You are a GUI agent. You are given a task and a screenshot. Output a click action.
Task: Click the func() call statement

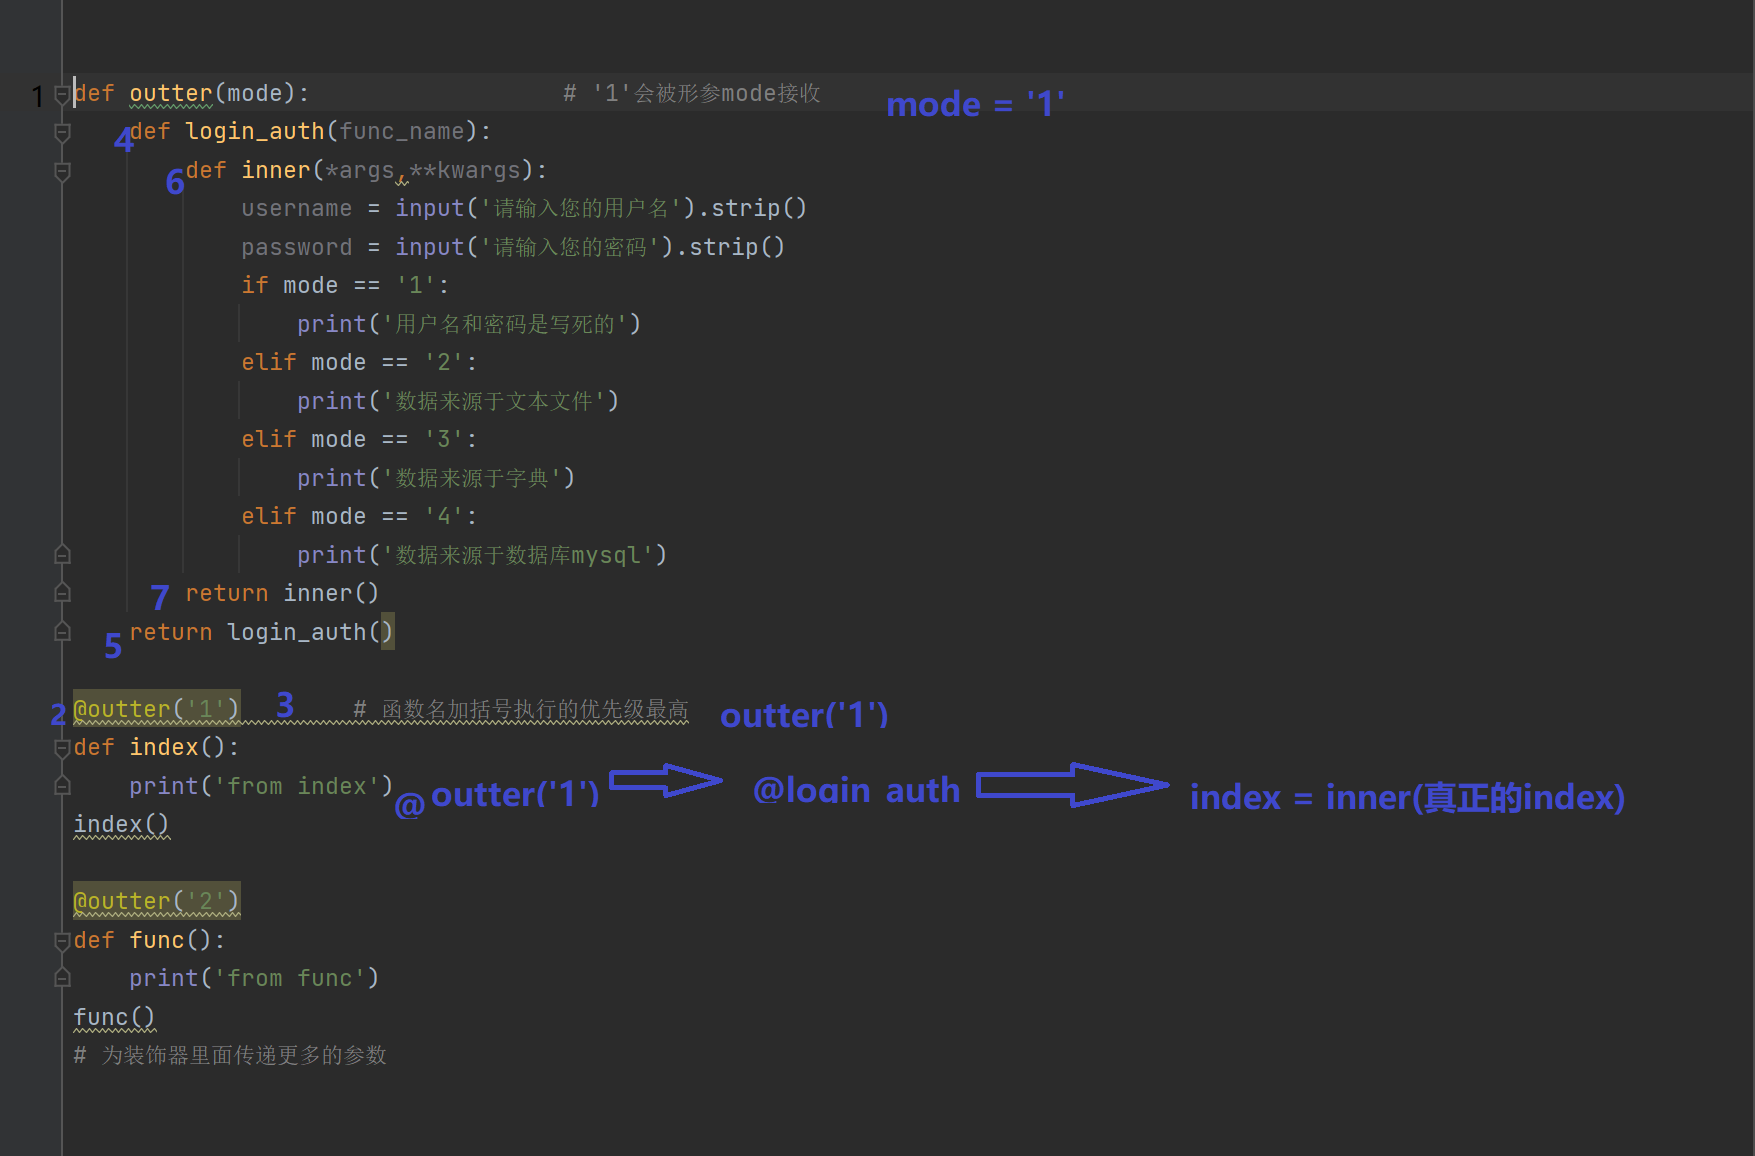pos(115,1017)
